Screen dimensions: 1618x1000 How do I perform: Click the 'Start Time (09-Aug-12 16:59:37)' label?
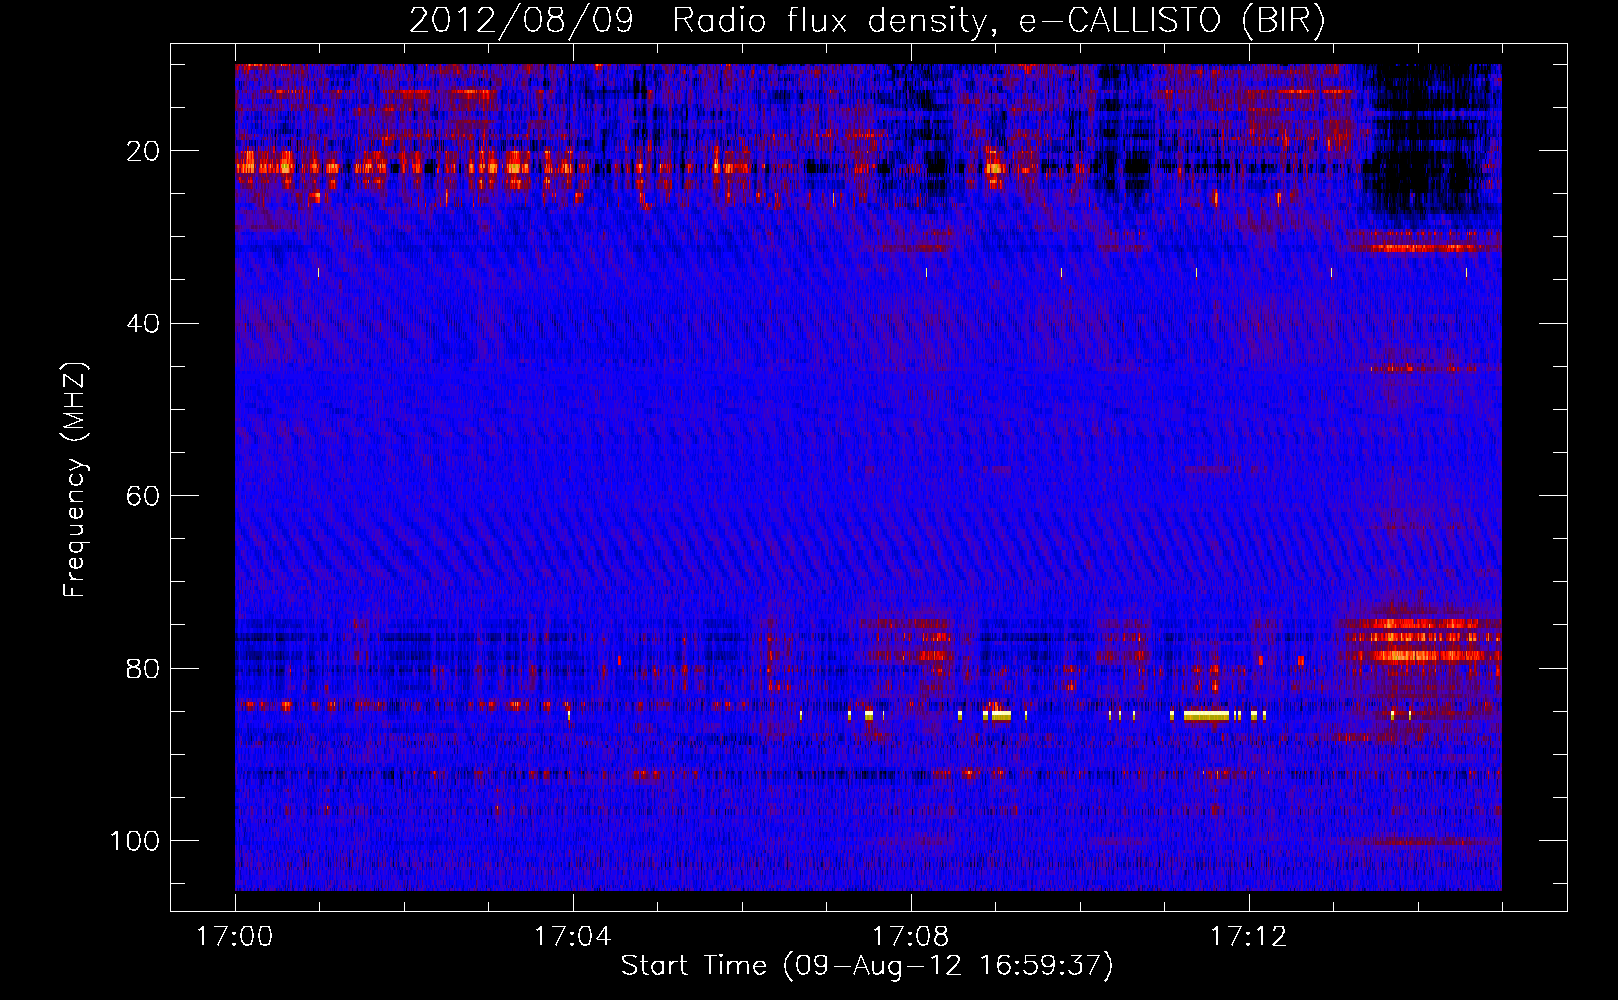point(867,966)
